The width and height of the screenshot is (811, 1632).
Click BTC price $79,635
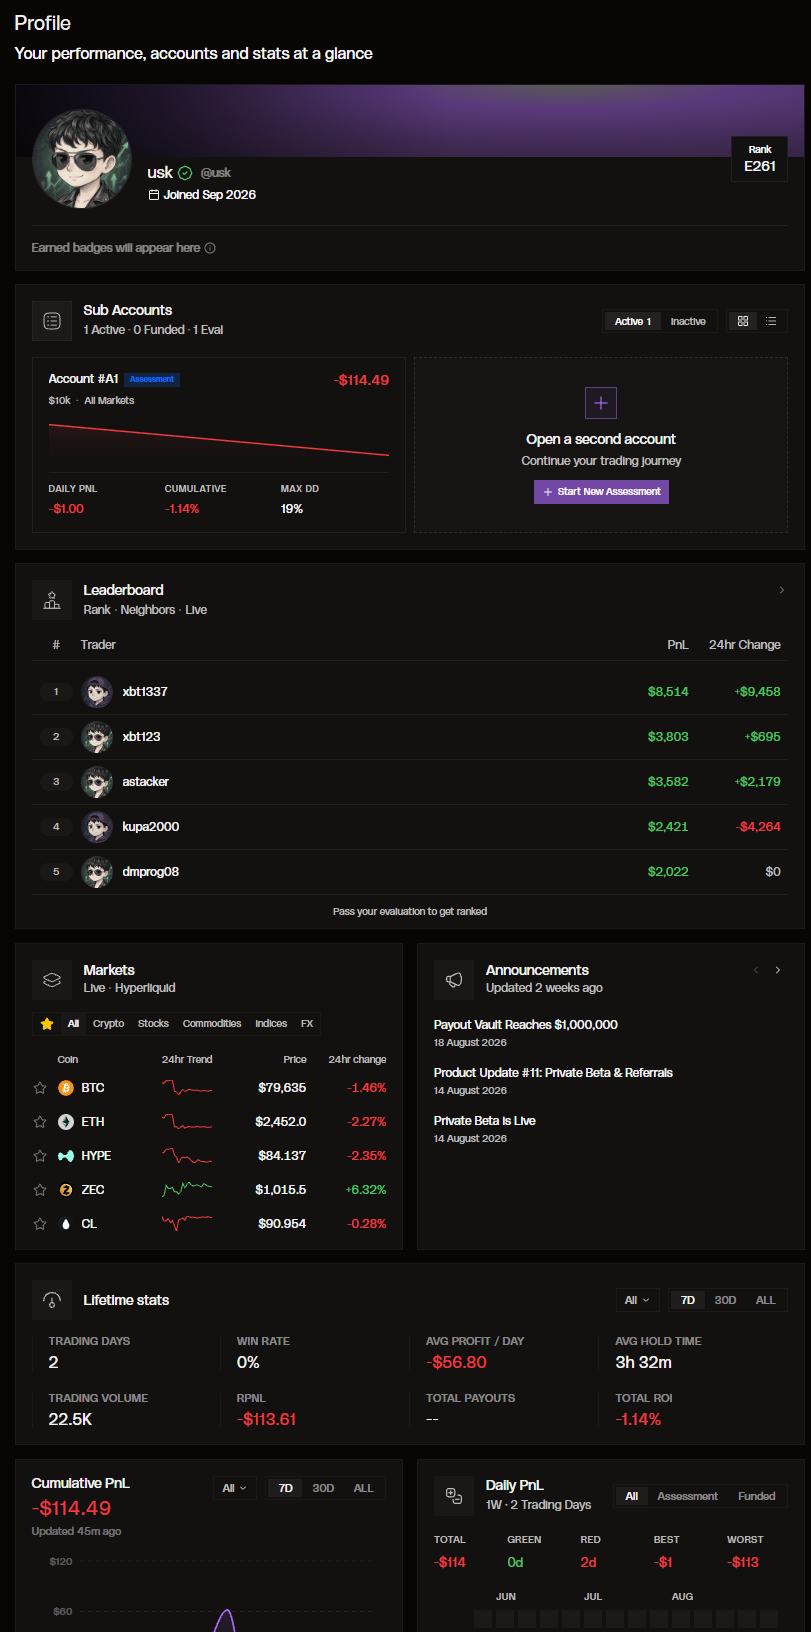282,1088
